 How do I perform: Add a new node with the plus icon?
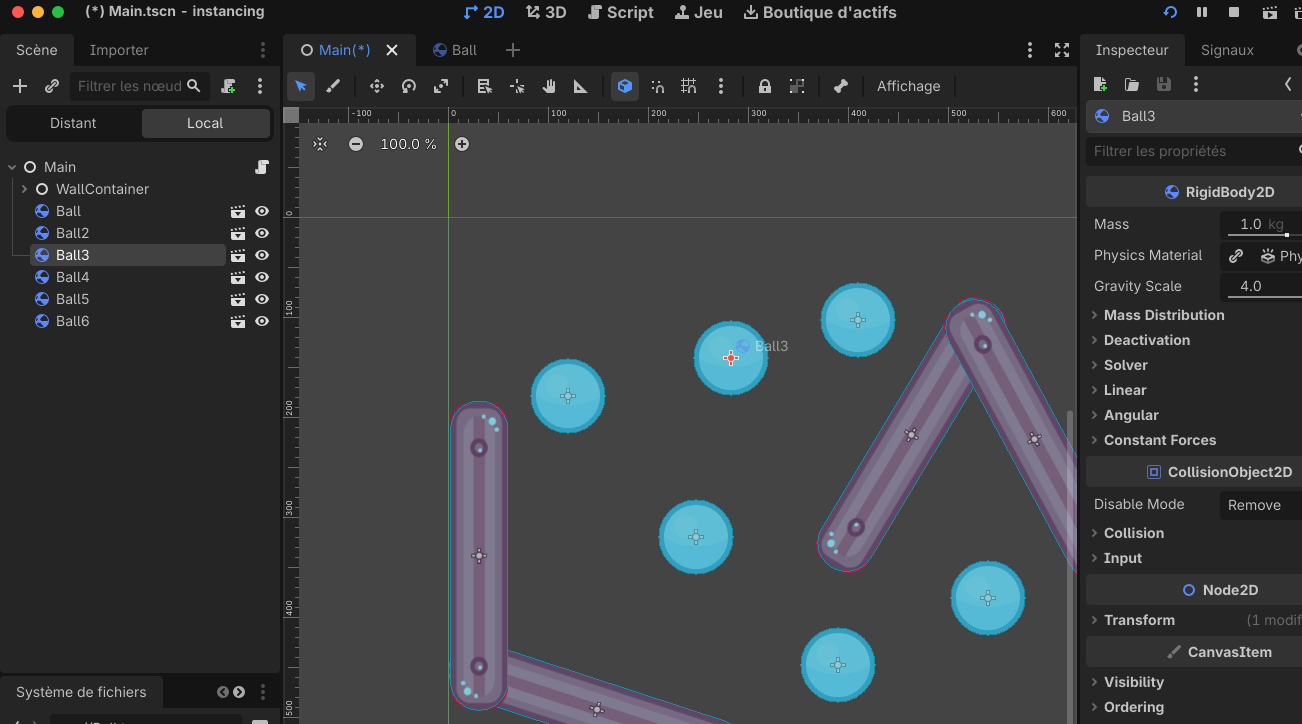19,86
